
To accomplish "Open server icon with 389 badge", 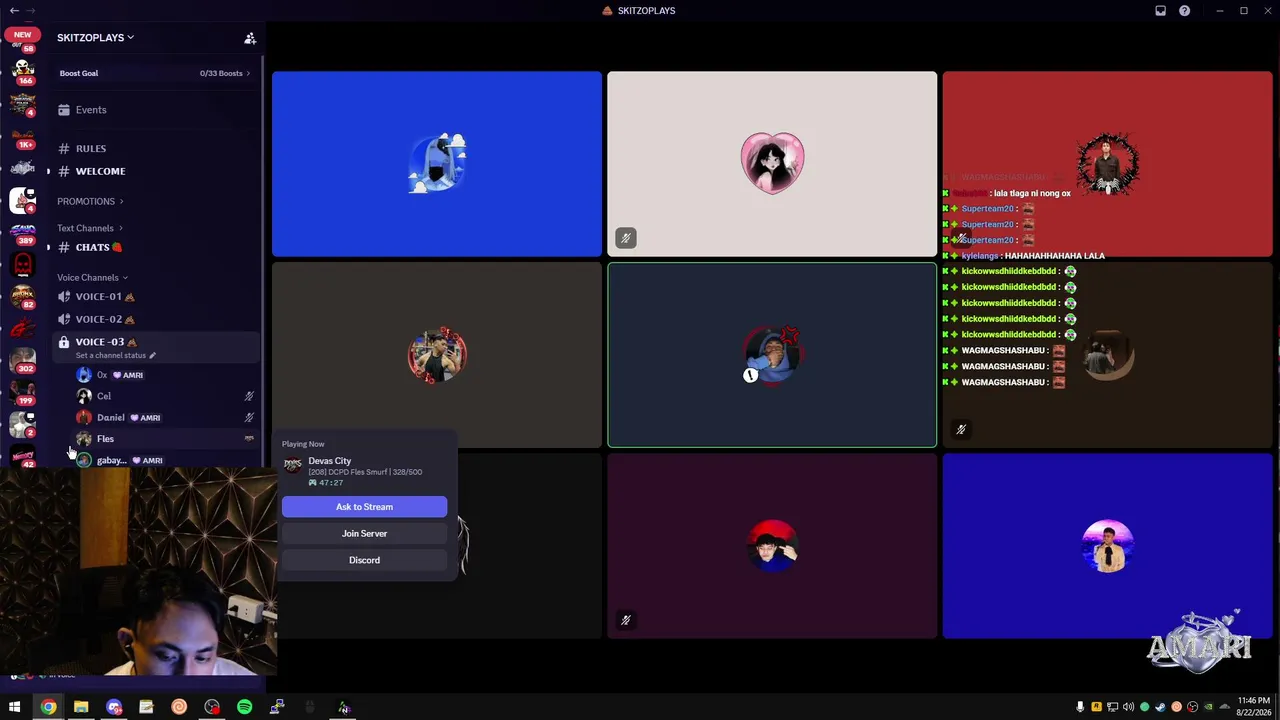I will [23, 233].
